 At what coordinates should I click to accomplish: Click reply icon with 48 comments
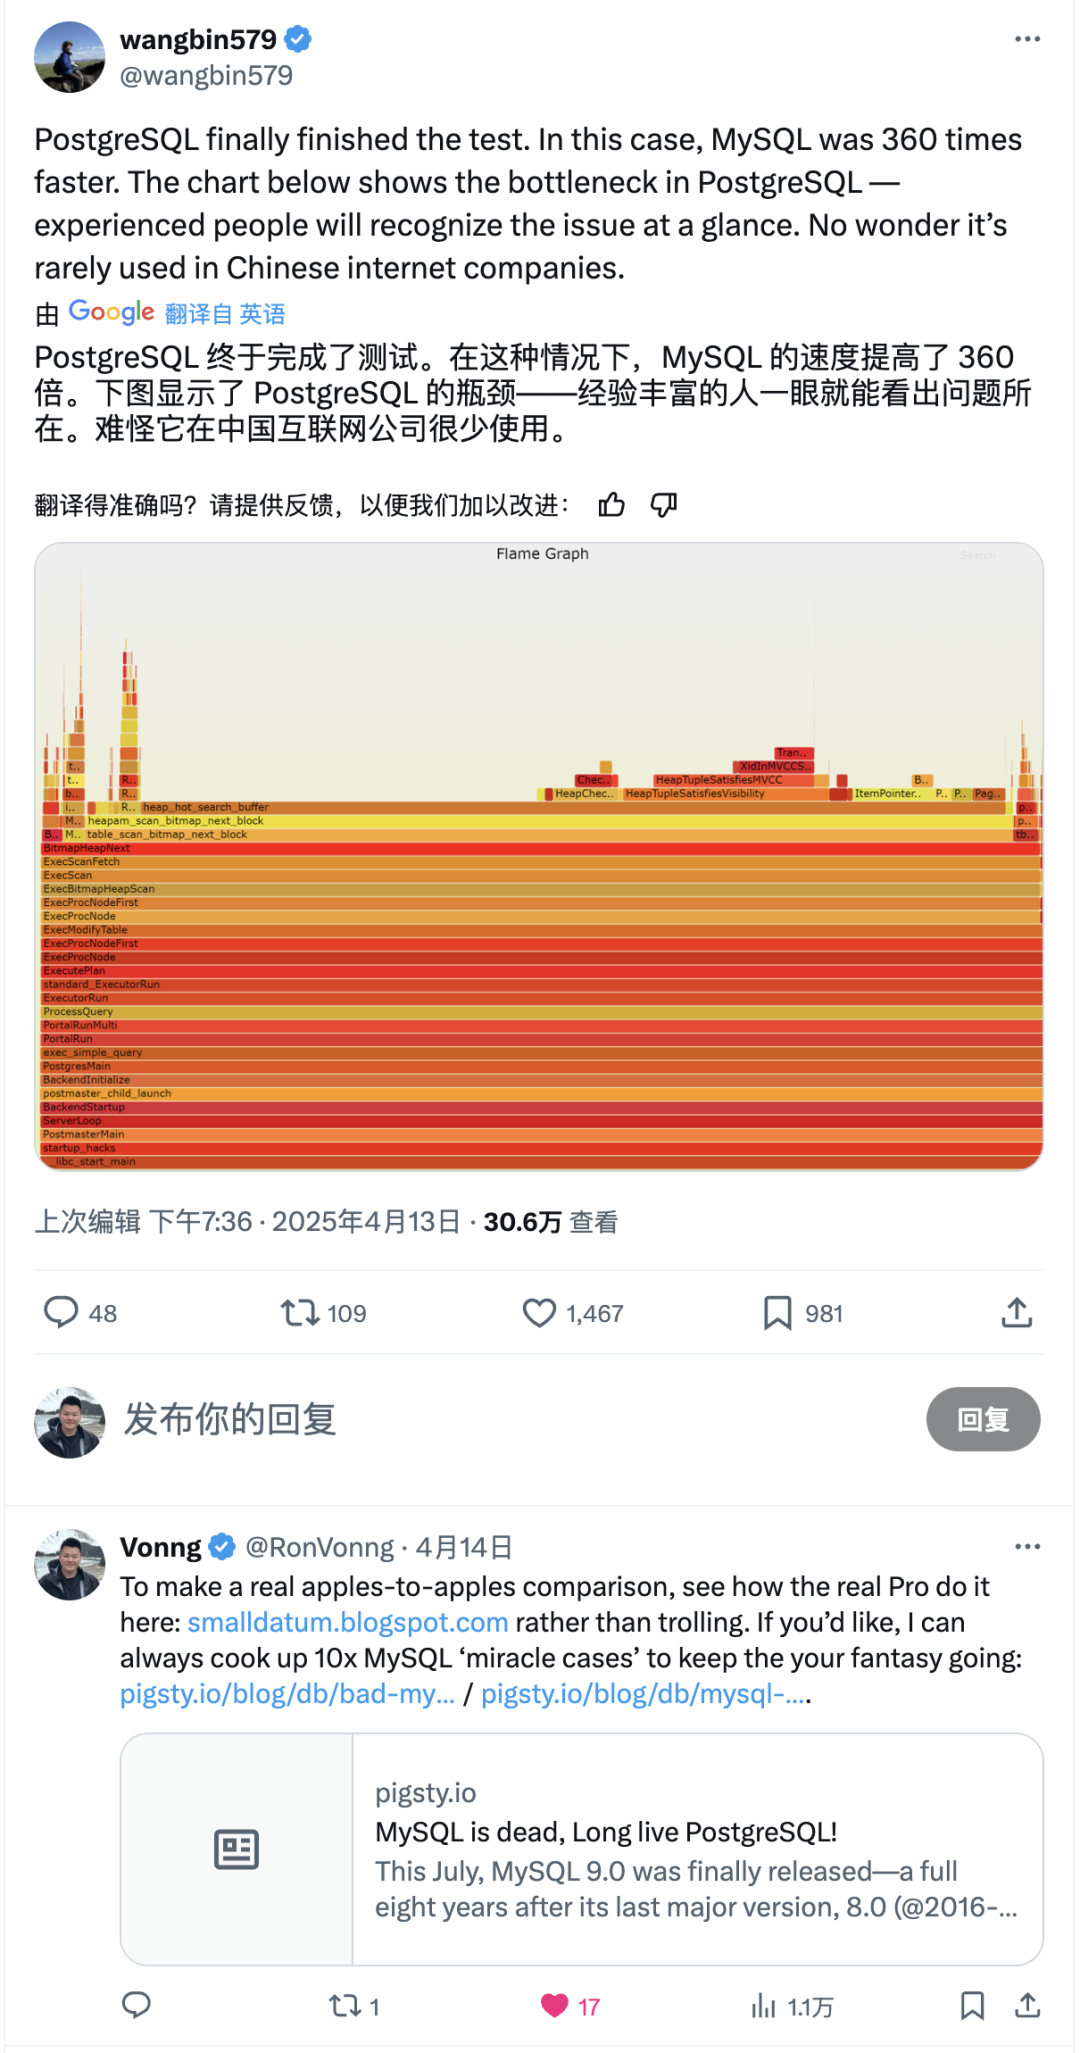[61, 1312]
